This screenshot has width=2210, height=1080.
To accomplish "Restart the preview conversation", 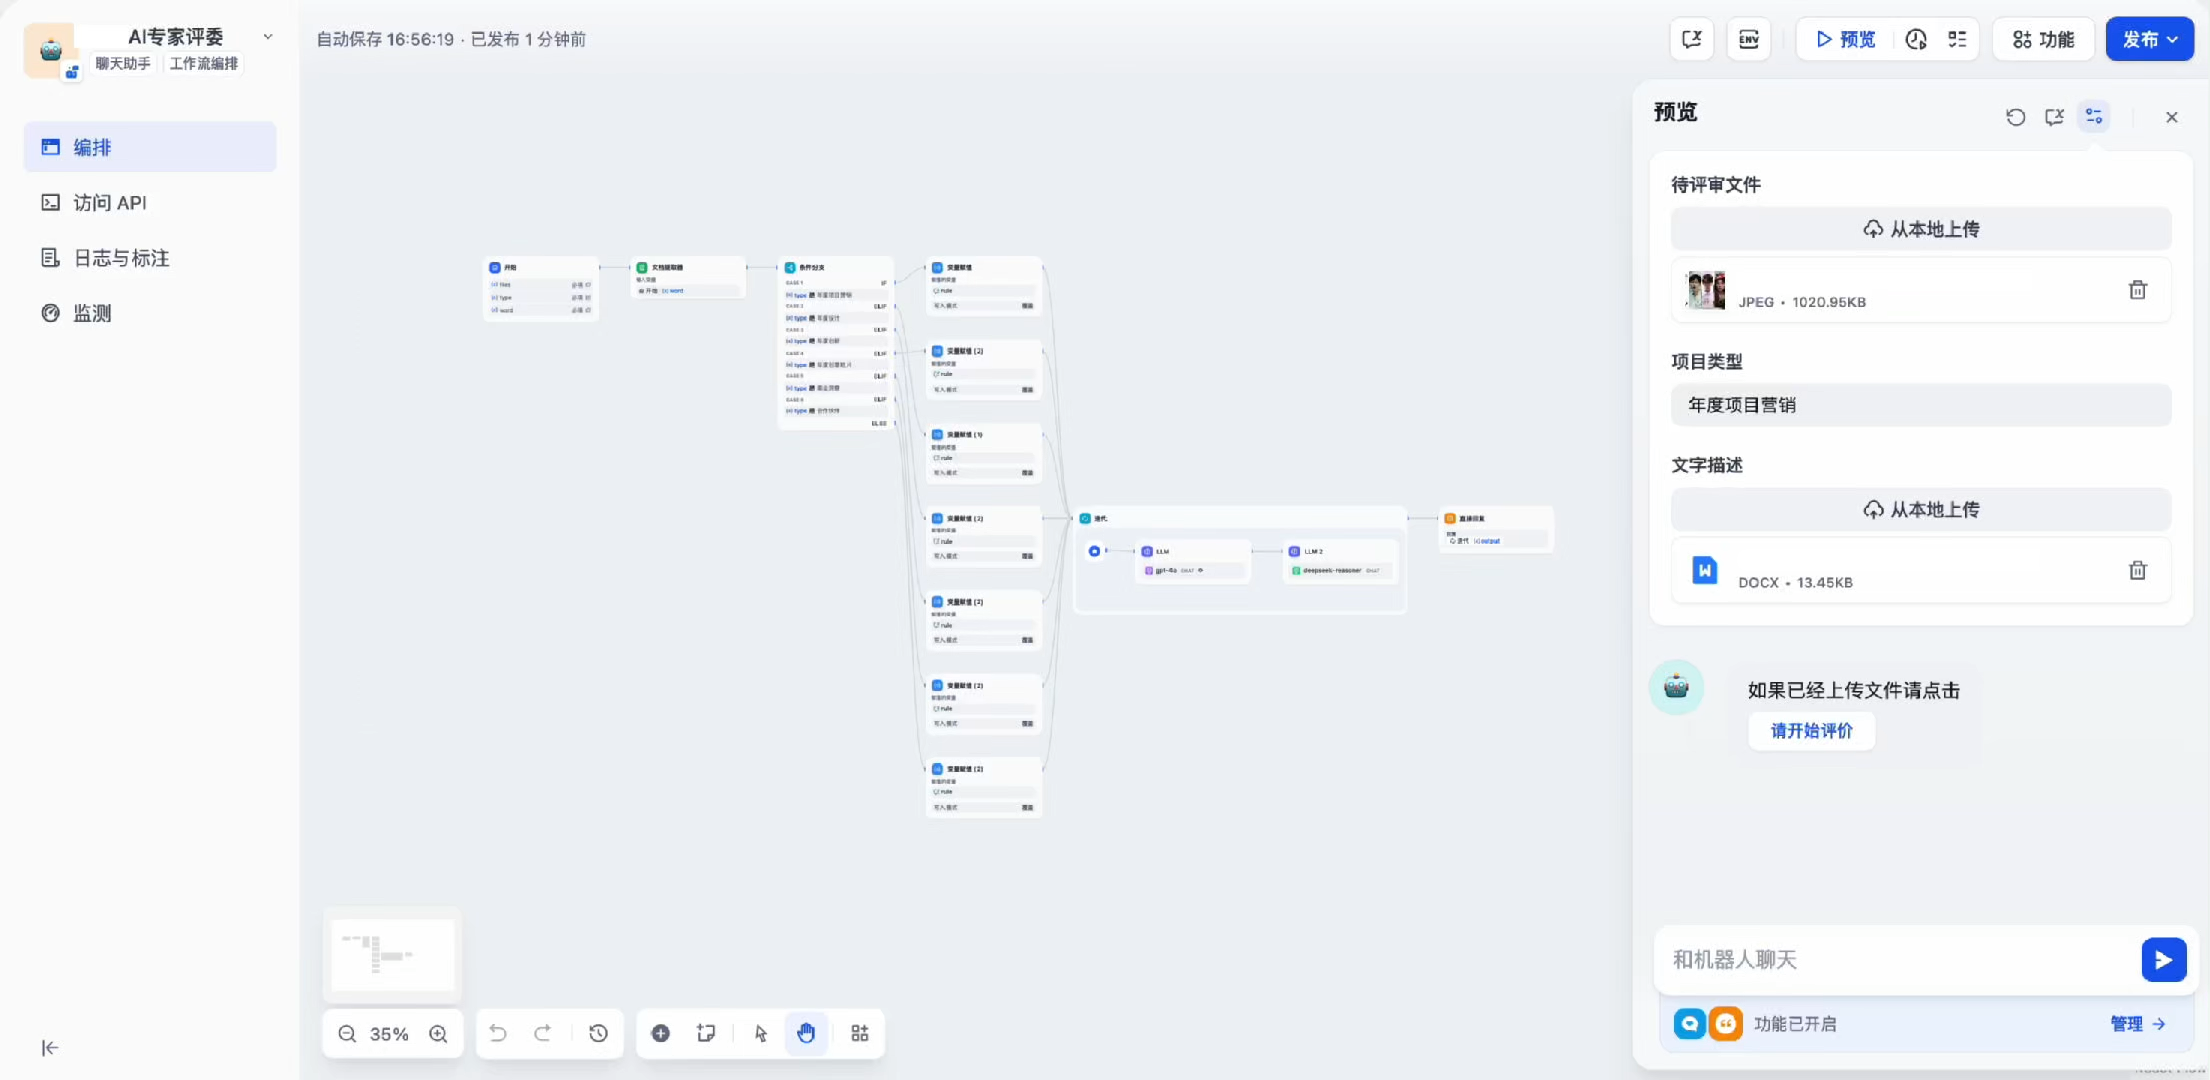I will [2016, 117].
